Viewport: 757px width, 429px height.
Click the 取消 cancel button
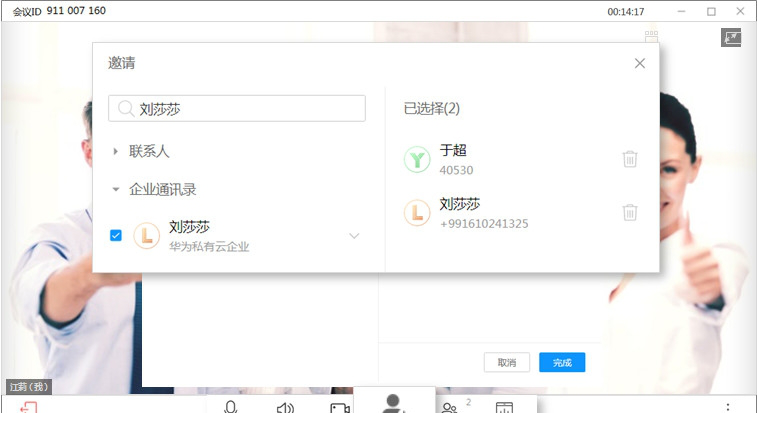click(x=507, y=362)
